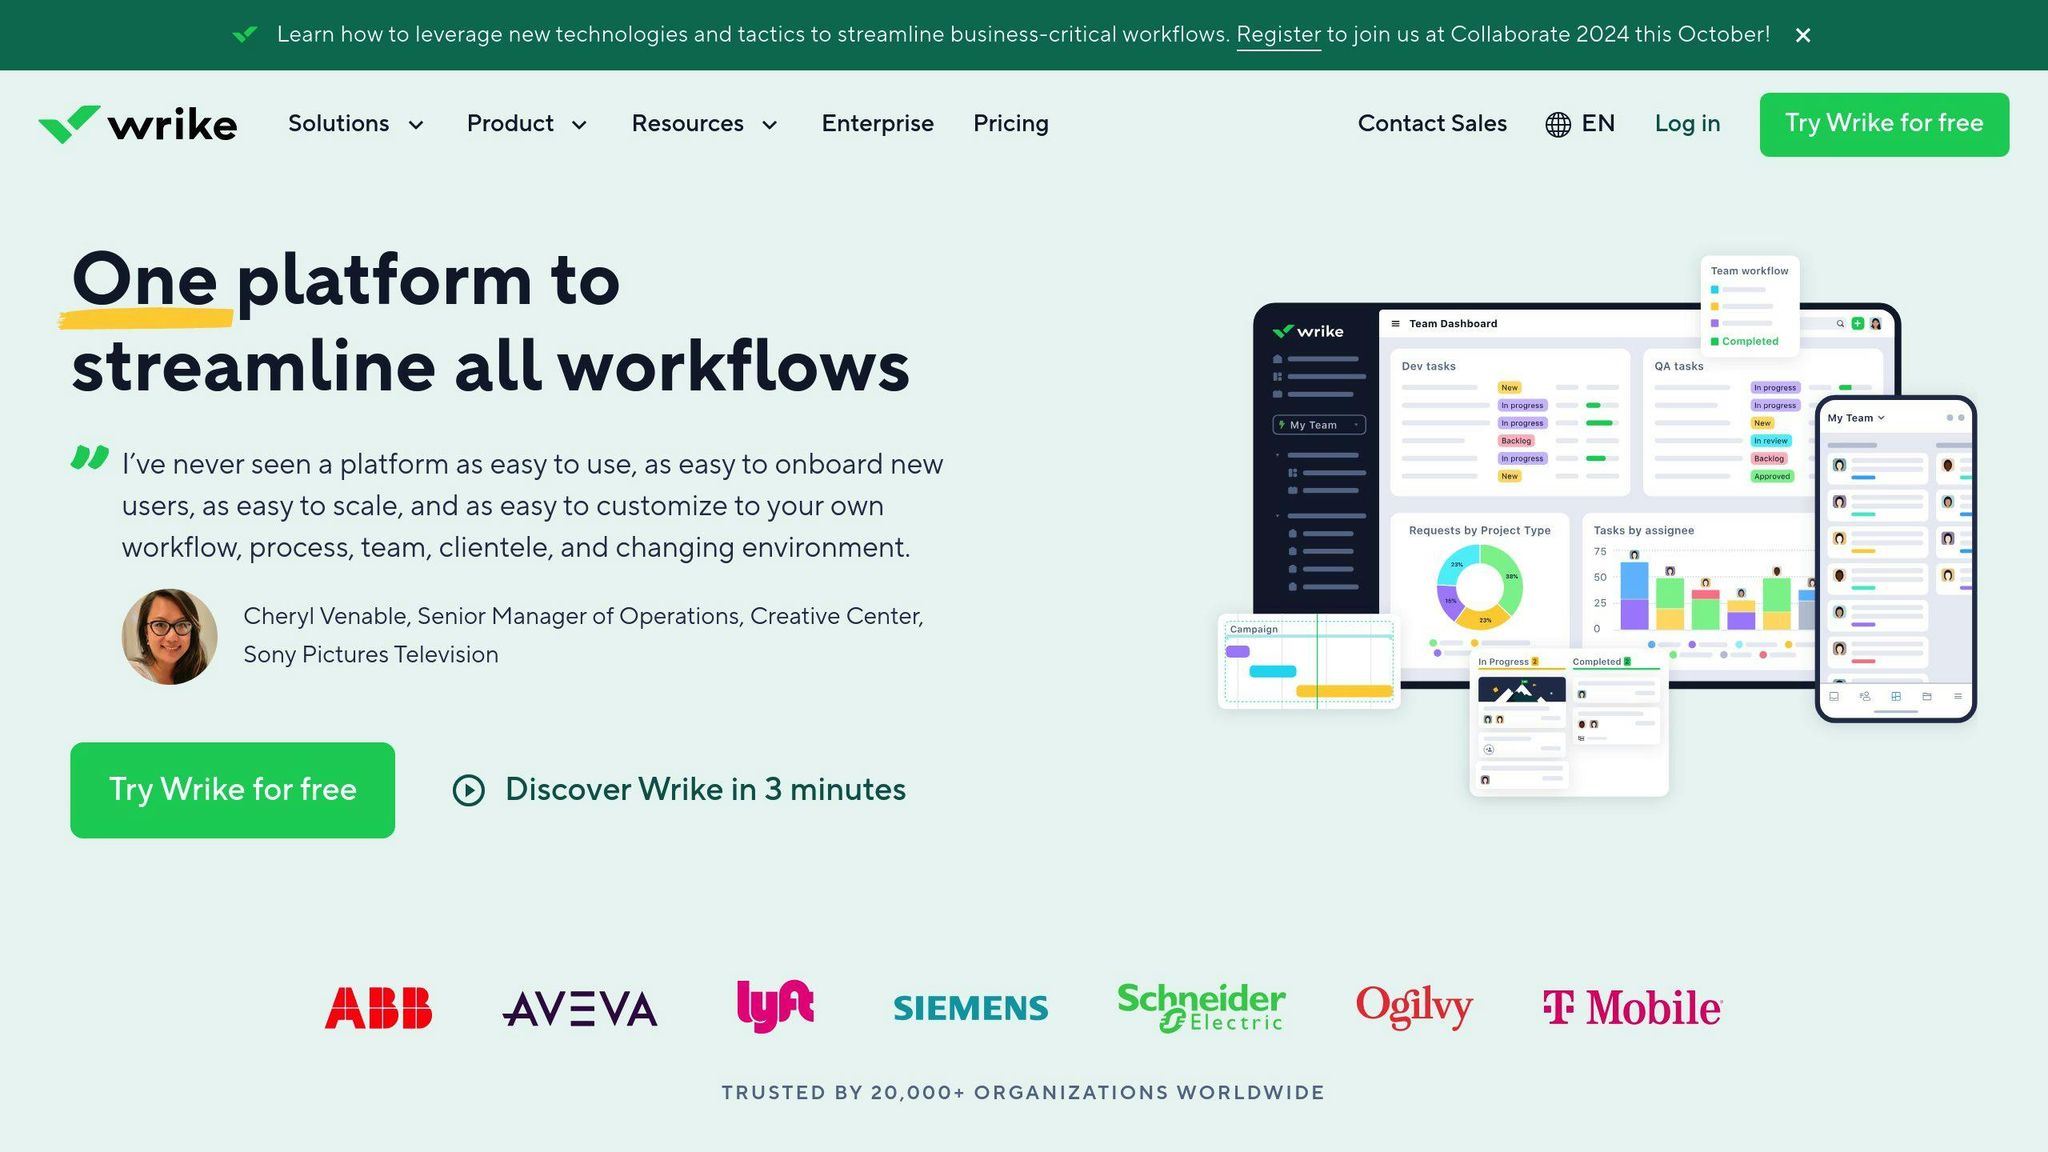Click the Lyft logo
The width and height of the screenshot is (2048, 1152).
coord(775,1005)
